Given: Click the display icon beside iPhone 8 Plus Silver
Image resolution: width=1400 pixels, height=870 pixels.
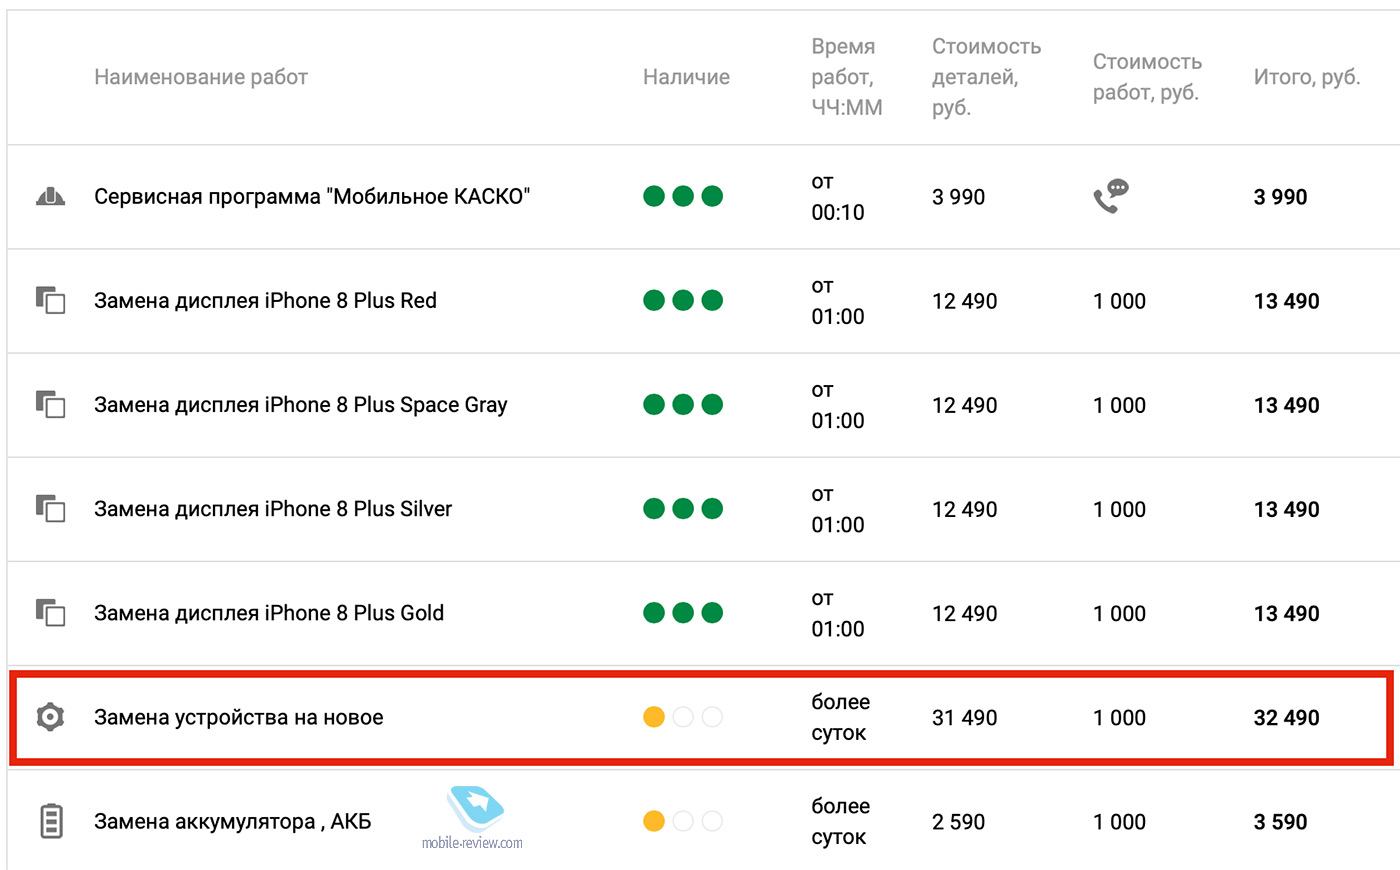Looking at the screenshot, I should click(x=50, y=509).
